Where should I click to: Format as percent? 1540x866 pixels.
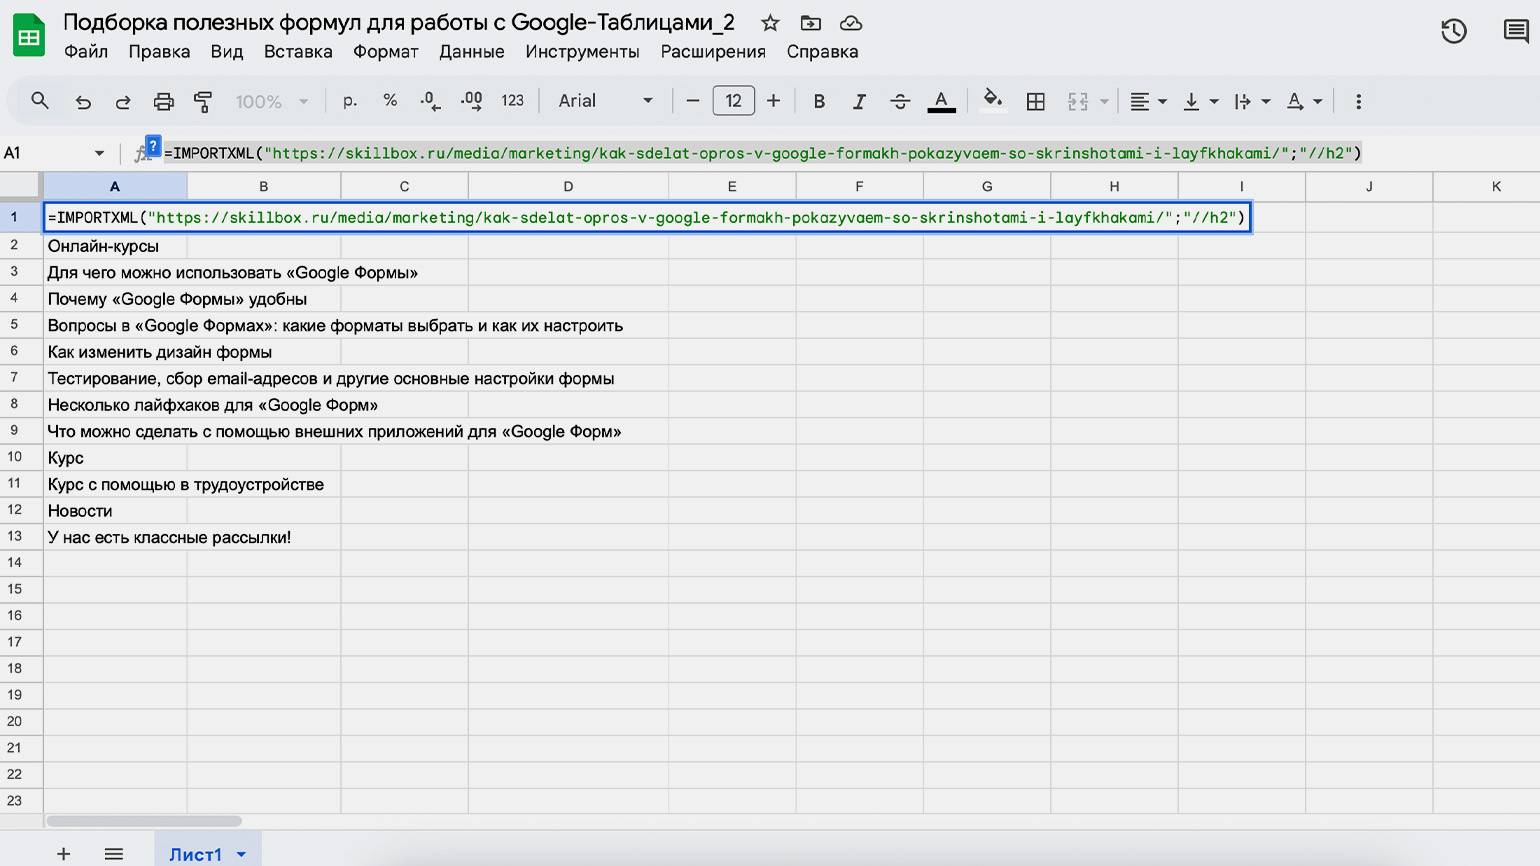390,101
